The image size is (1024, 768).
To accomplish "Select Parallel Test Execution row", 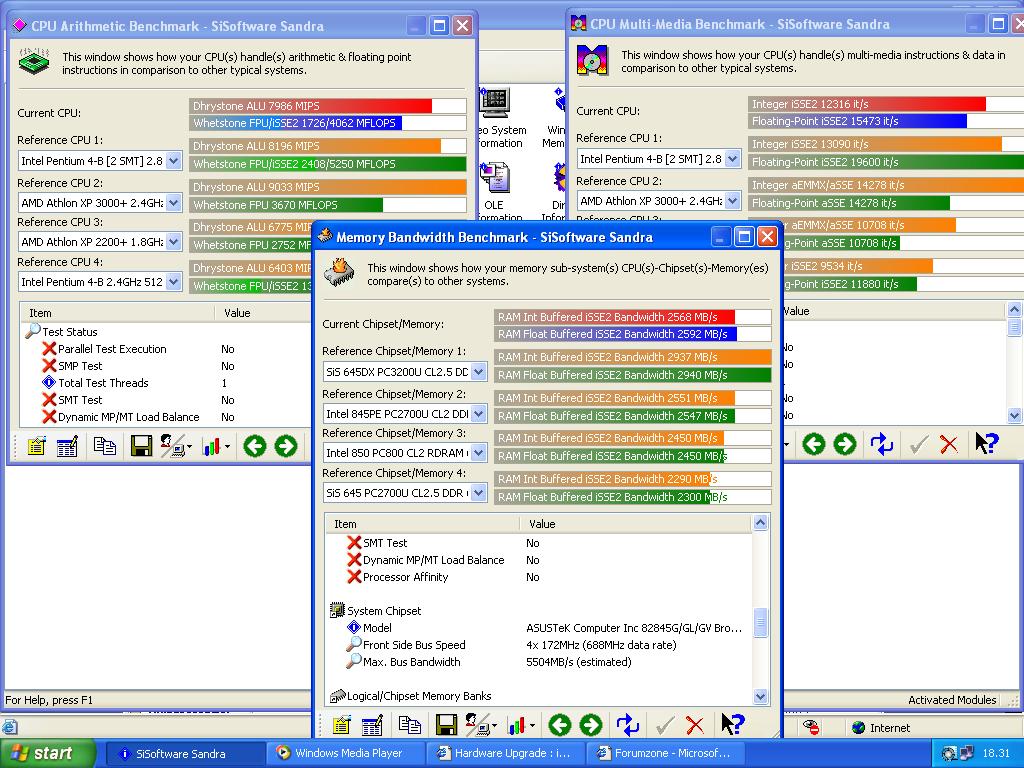I will (104, 349).
